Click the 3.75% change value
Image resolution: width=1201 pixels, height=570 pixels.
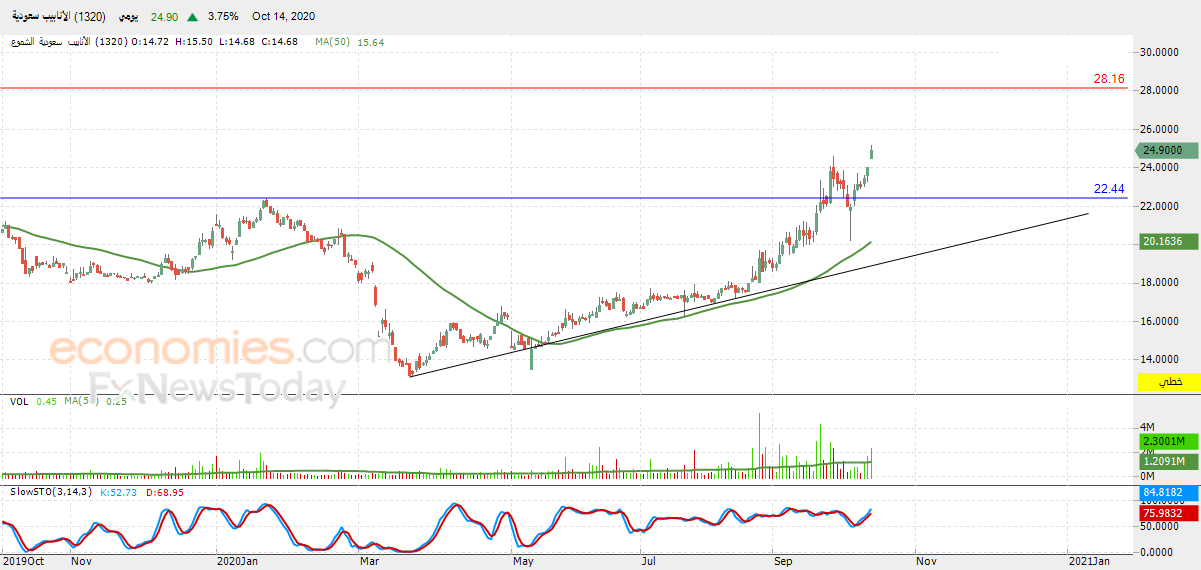pyautogui.click(x=221, y=16)
